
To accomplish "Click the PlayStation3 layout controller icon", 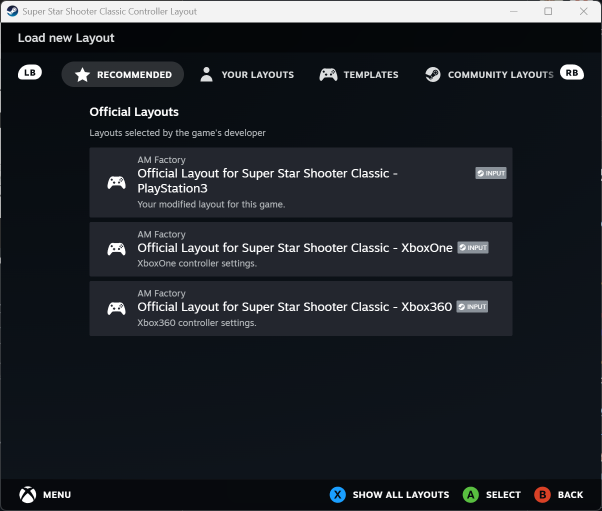I will coord(117,183).
